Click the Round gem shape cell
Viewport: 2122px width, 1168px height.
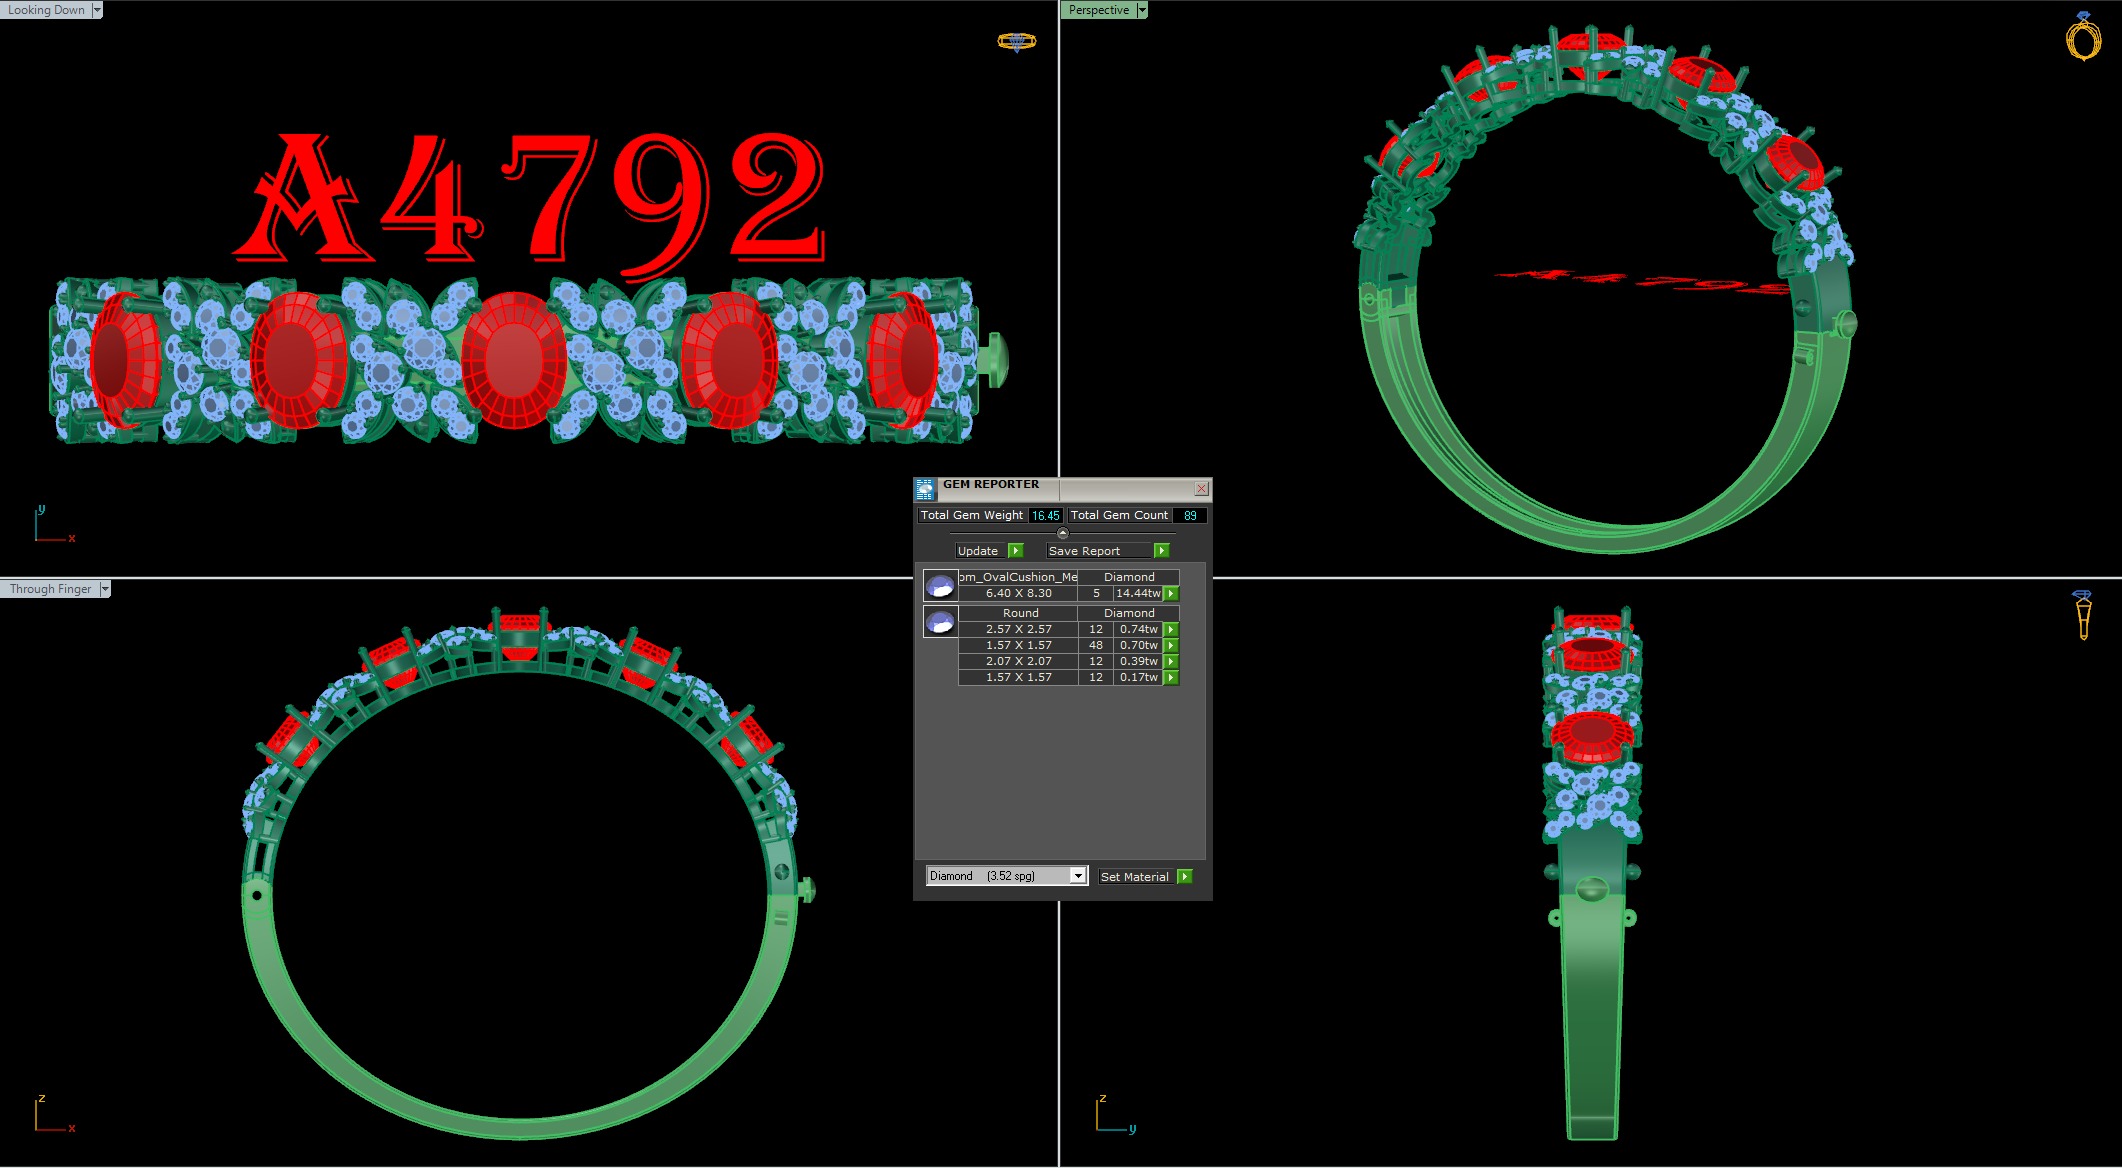coord(1018,613)
